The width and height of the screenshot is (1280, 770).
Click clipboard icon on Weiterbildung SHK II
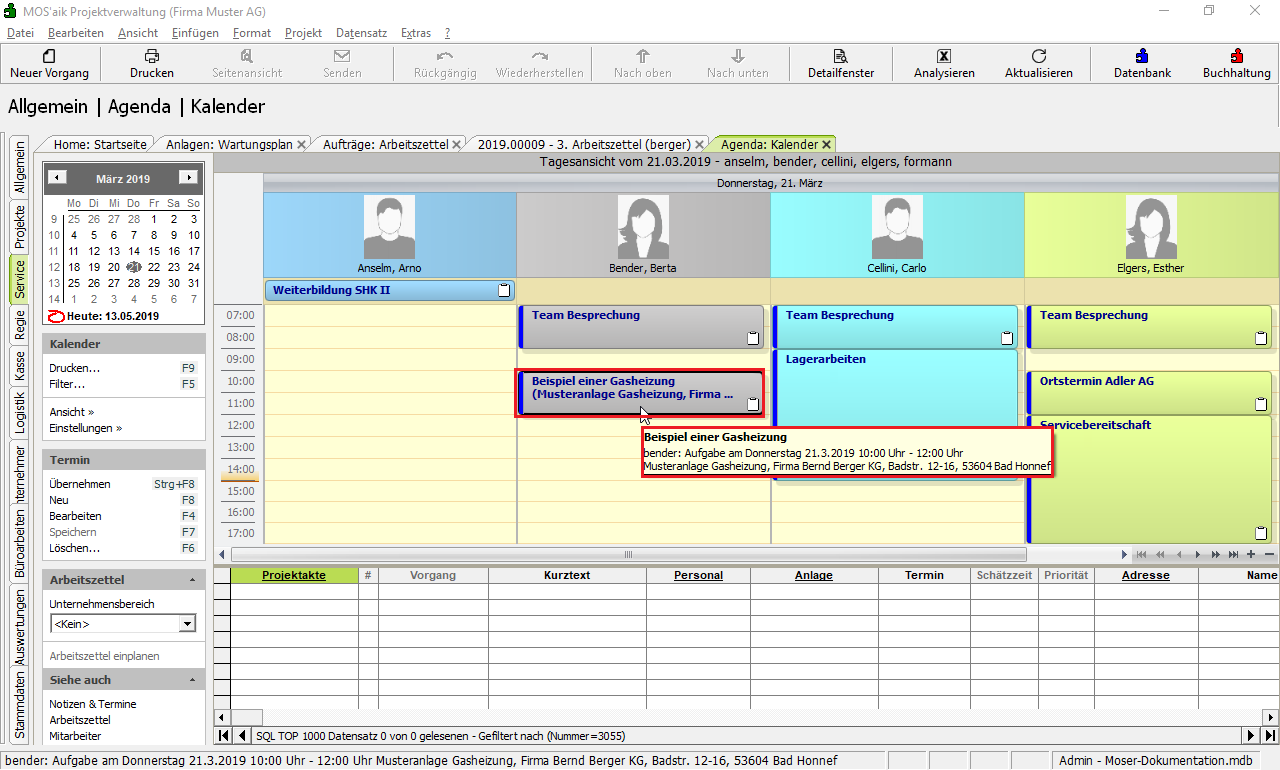click(505, 291)
